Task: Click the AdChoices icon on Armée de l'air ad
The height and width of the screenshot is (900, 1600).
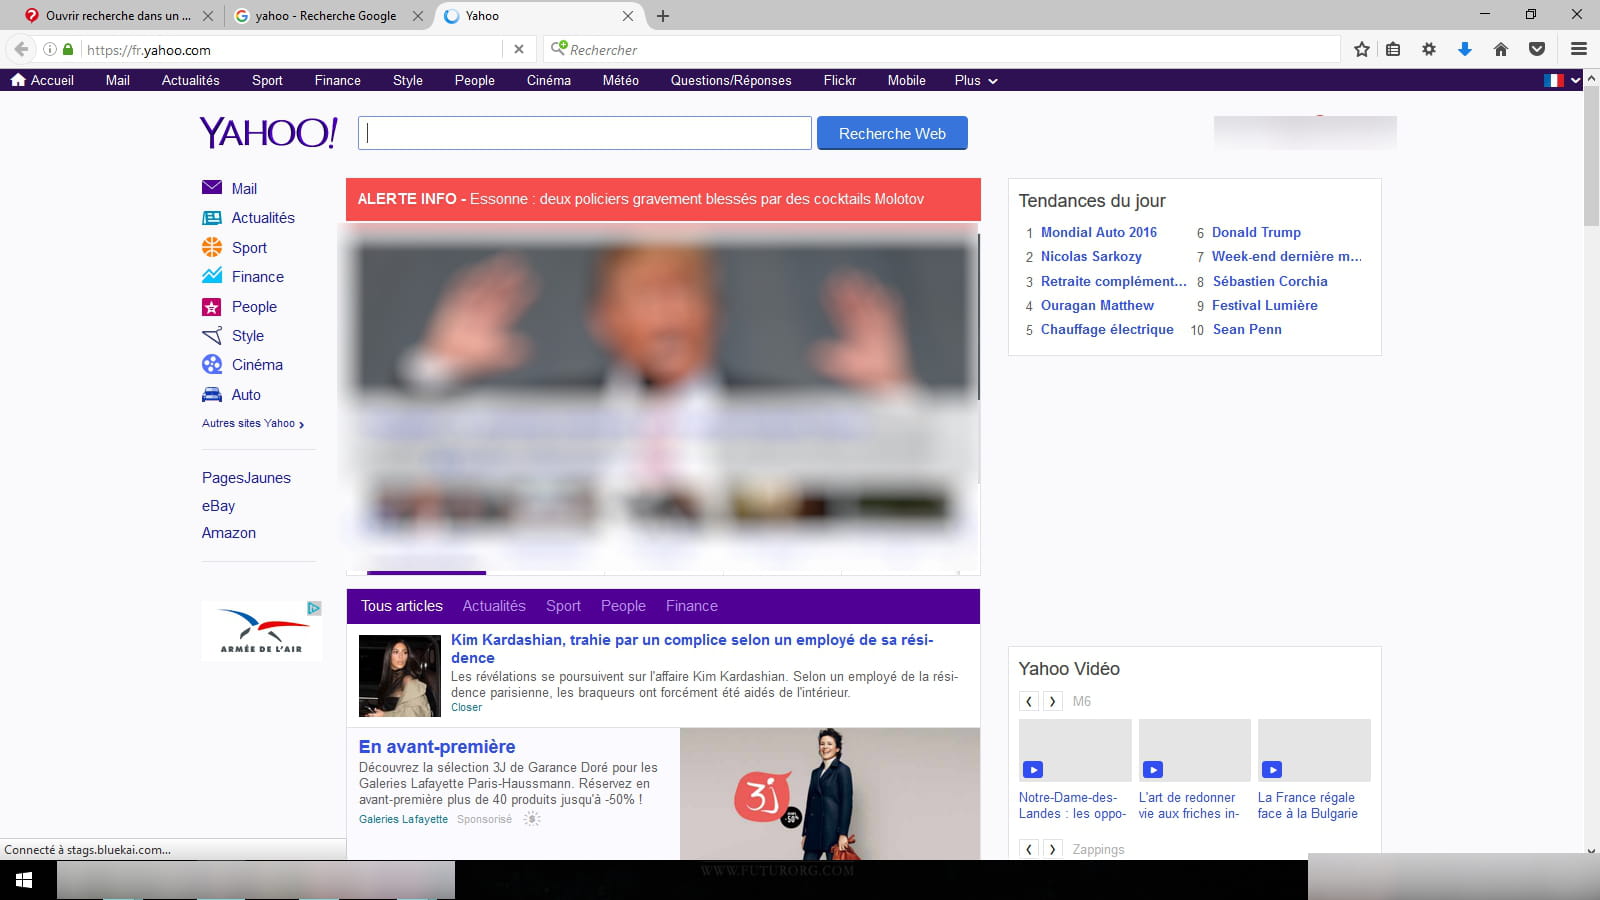Action: [x=313, y=607]
